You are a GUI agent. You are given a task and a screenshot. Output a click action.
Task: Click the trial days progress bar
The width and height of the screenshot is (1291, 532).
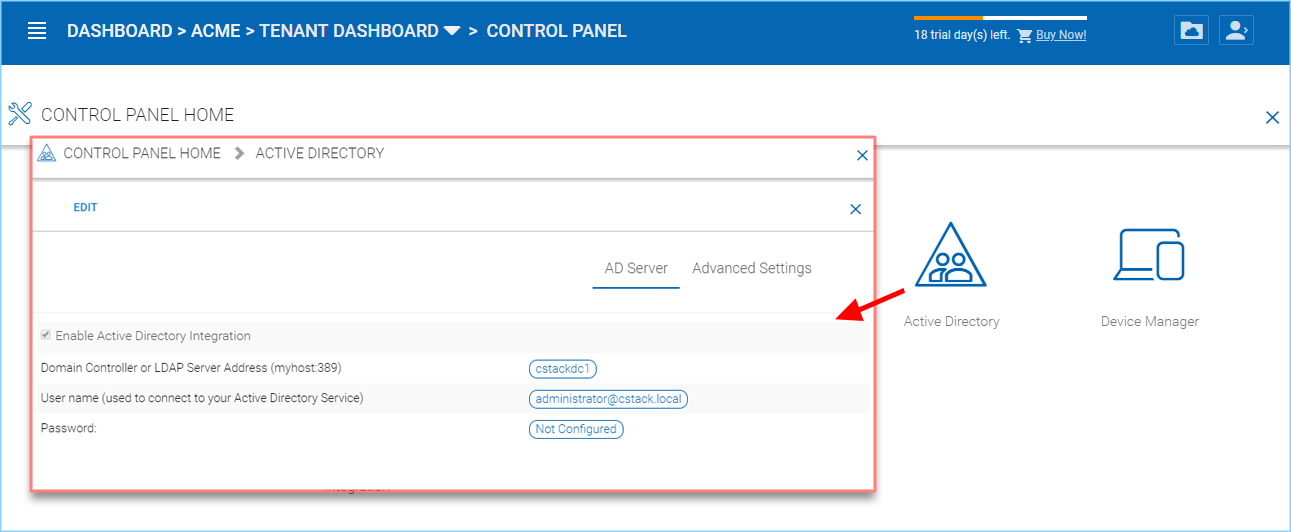(1000, 17)
